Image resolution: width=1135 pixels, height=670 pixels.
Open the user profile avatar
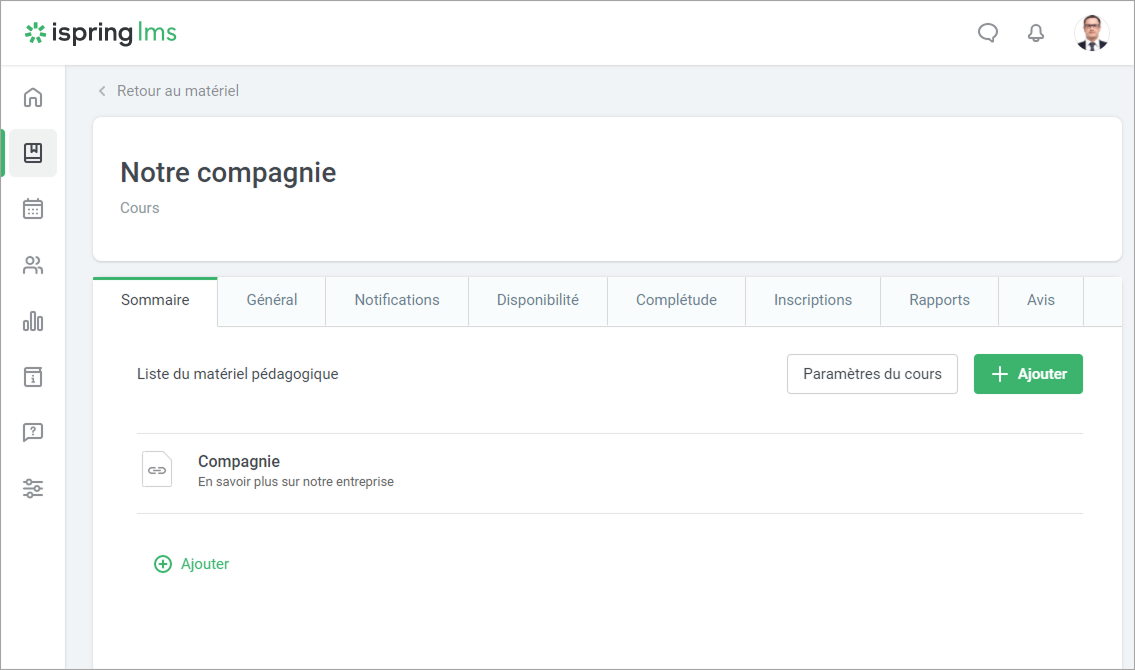[x=1091, y=33]
